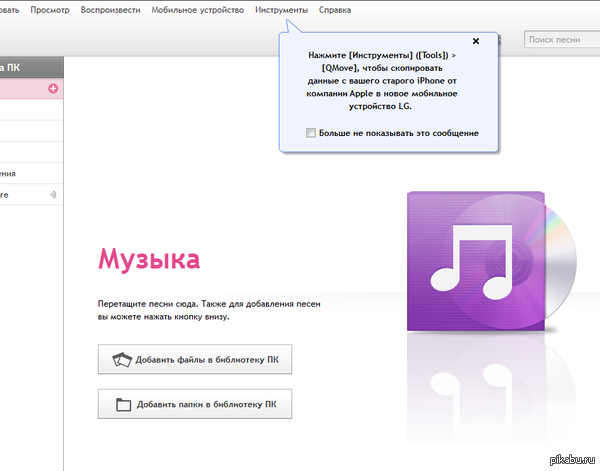The width and height of the screenshot is (600, 471).
Task: Click the photo icon on add-files button
Action: (122, 359)
